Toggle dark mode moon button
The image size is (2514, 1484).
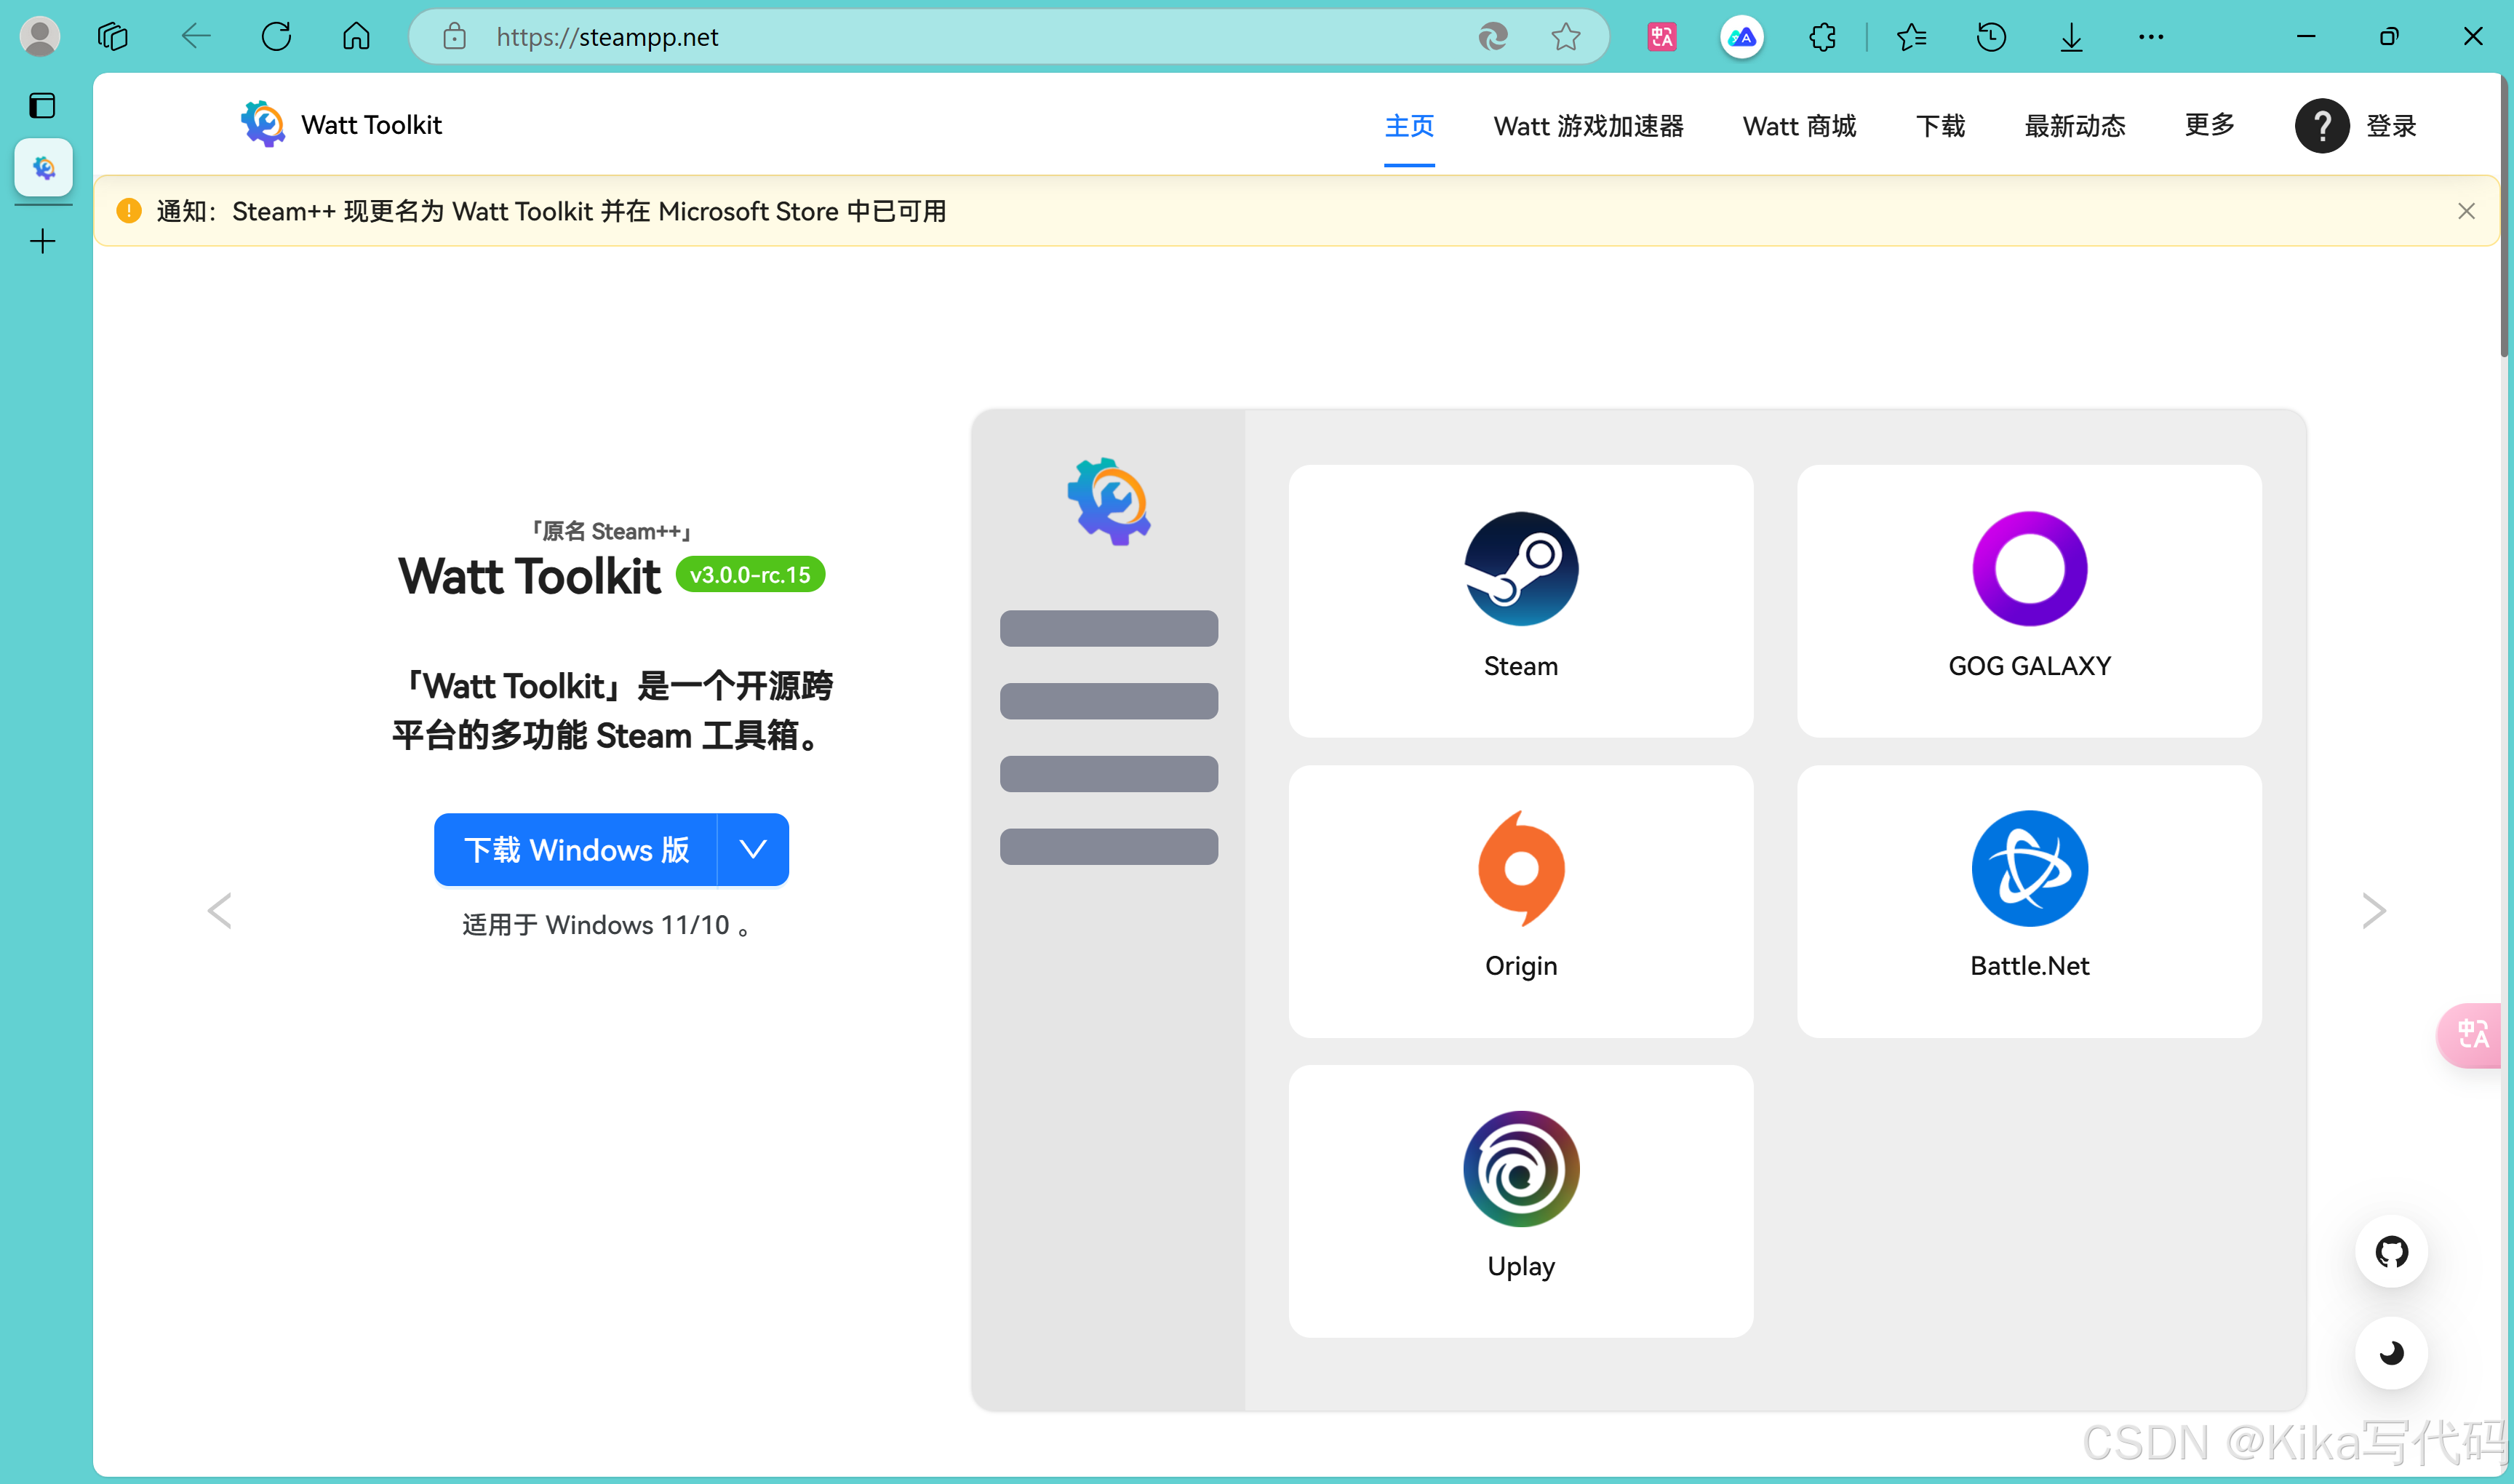pyautogui.click(x=2391, y=1352)
